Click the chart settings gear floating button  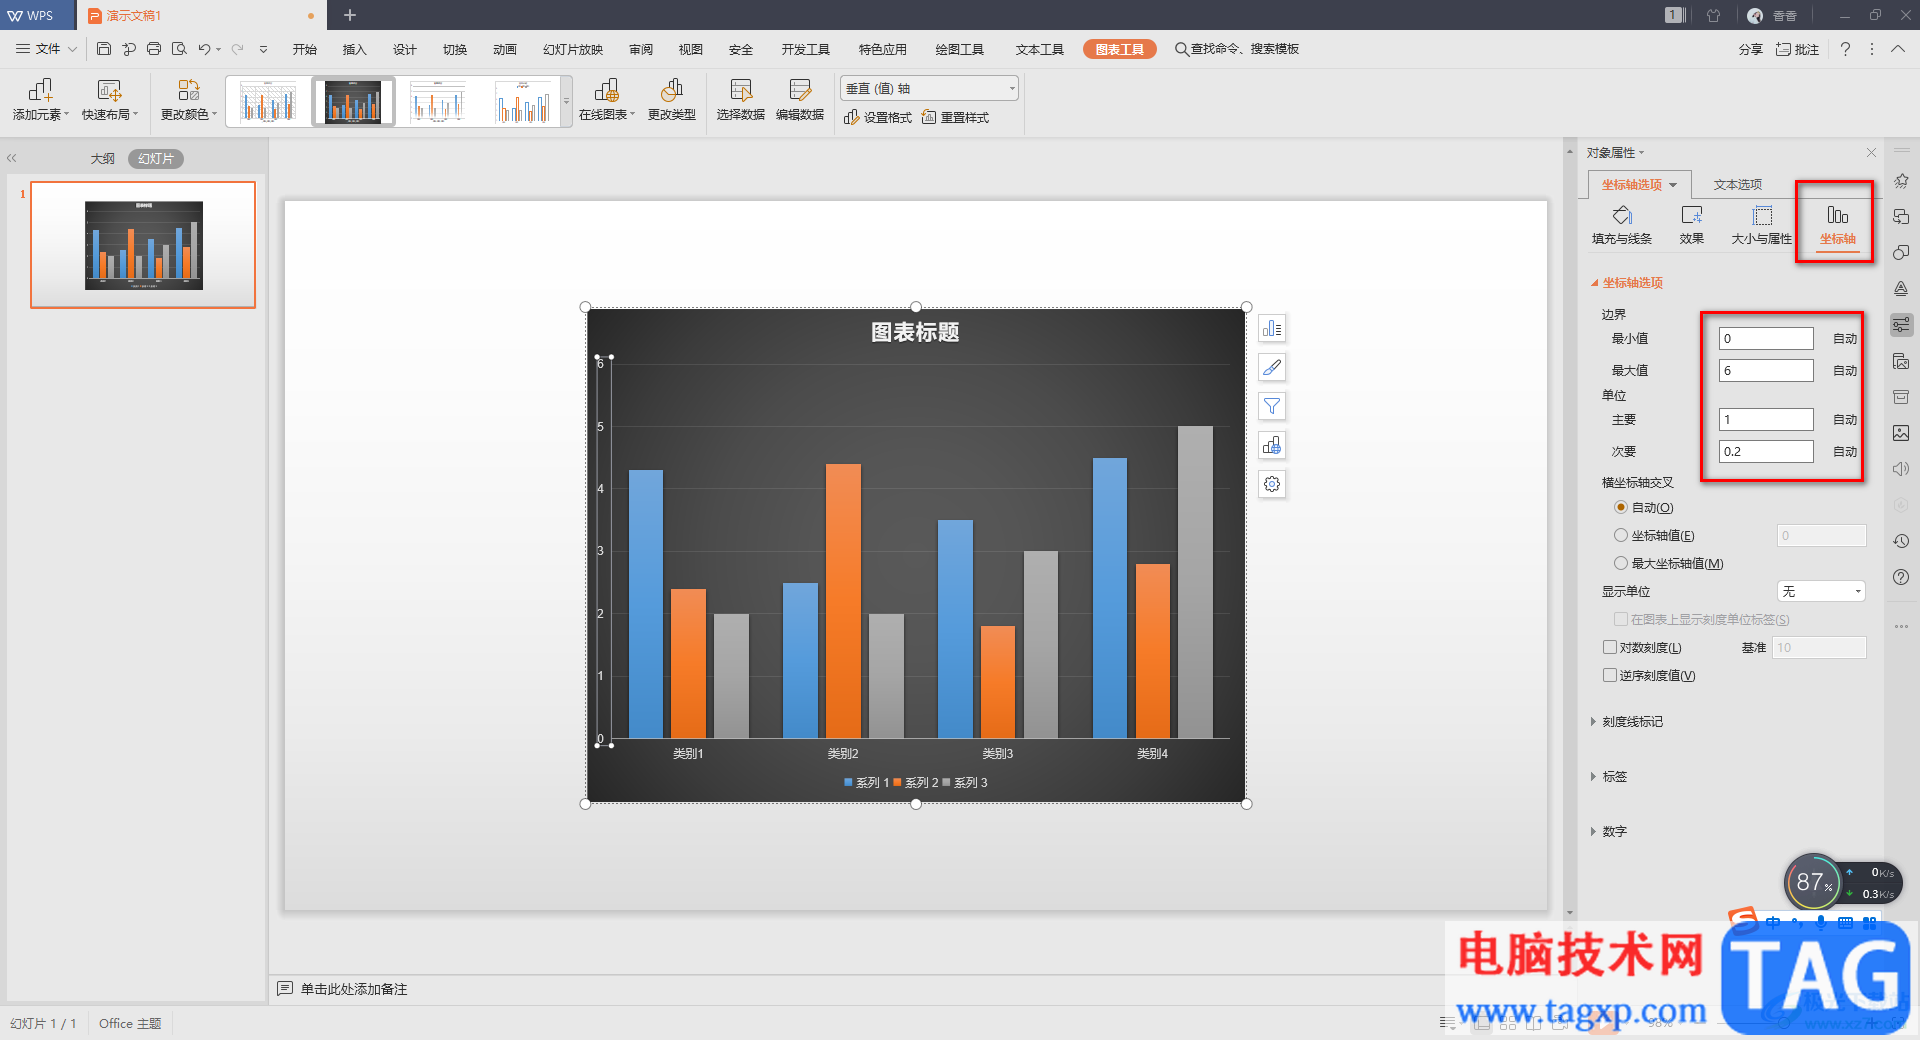pyautogui.click(x=1272, y=484)
